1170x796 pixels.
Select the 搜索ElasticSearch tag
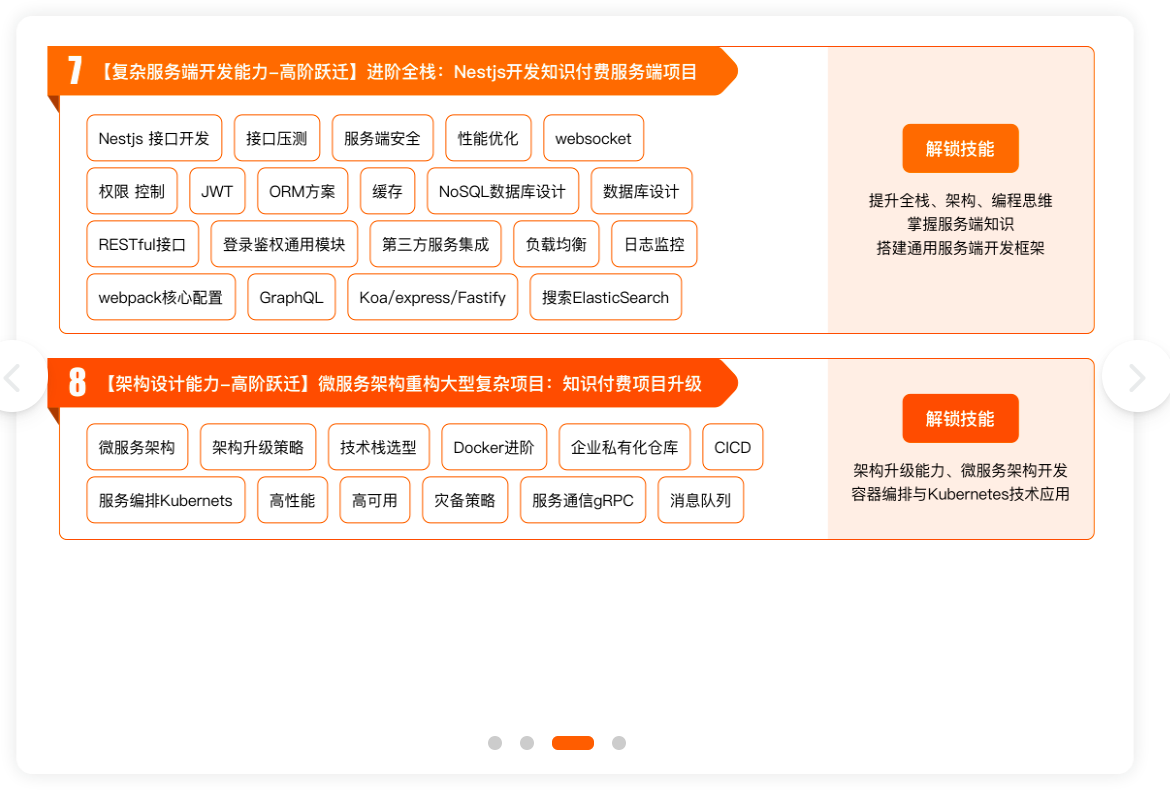(605, 298)
